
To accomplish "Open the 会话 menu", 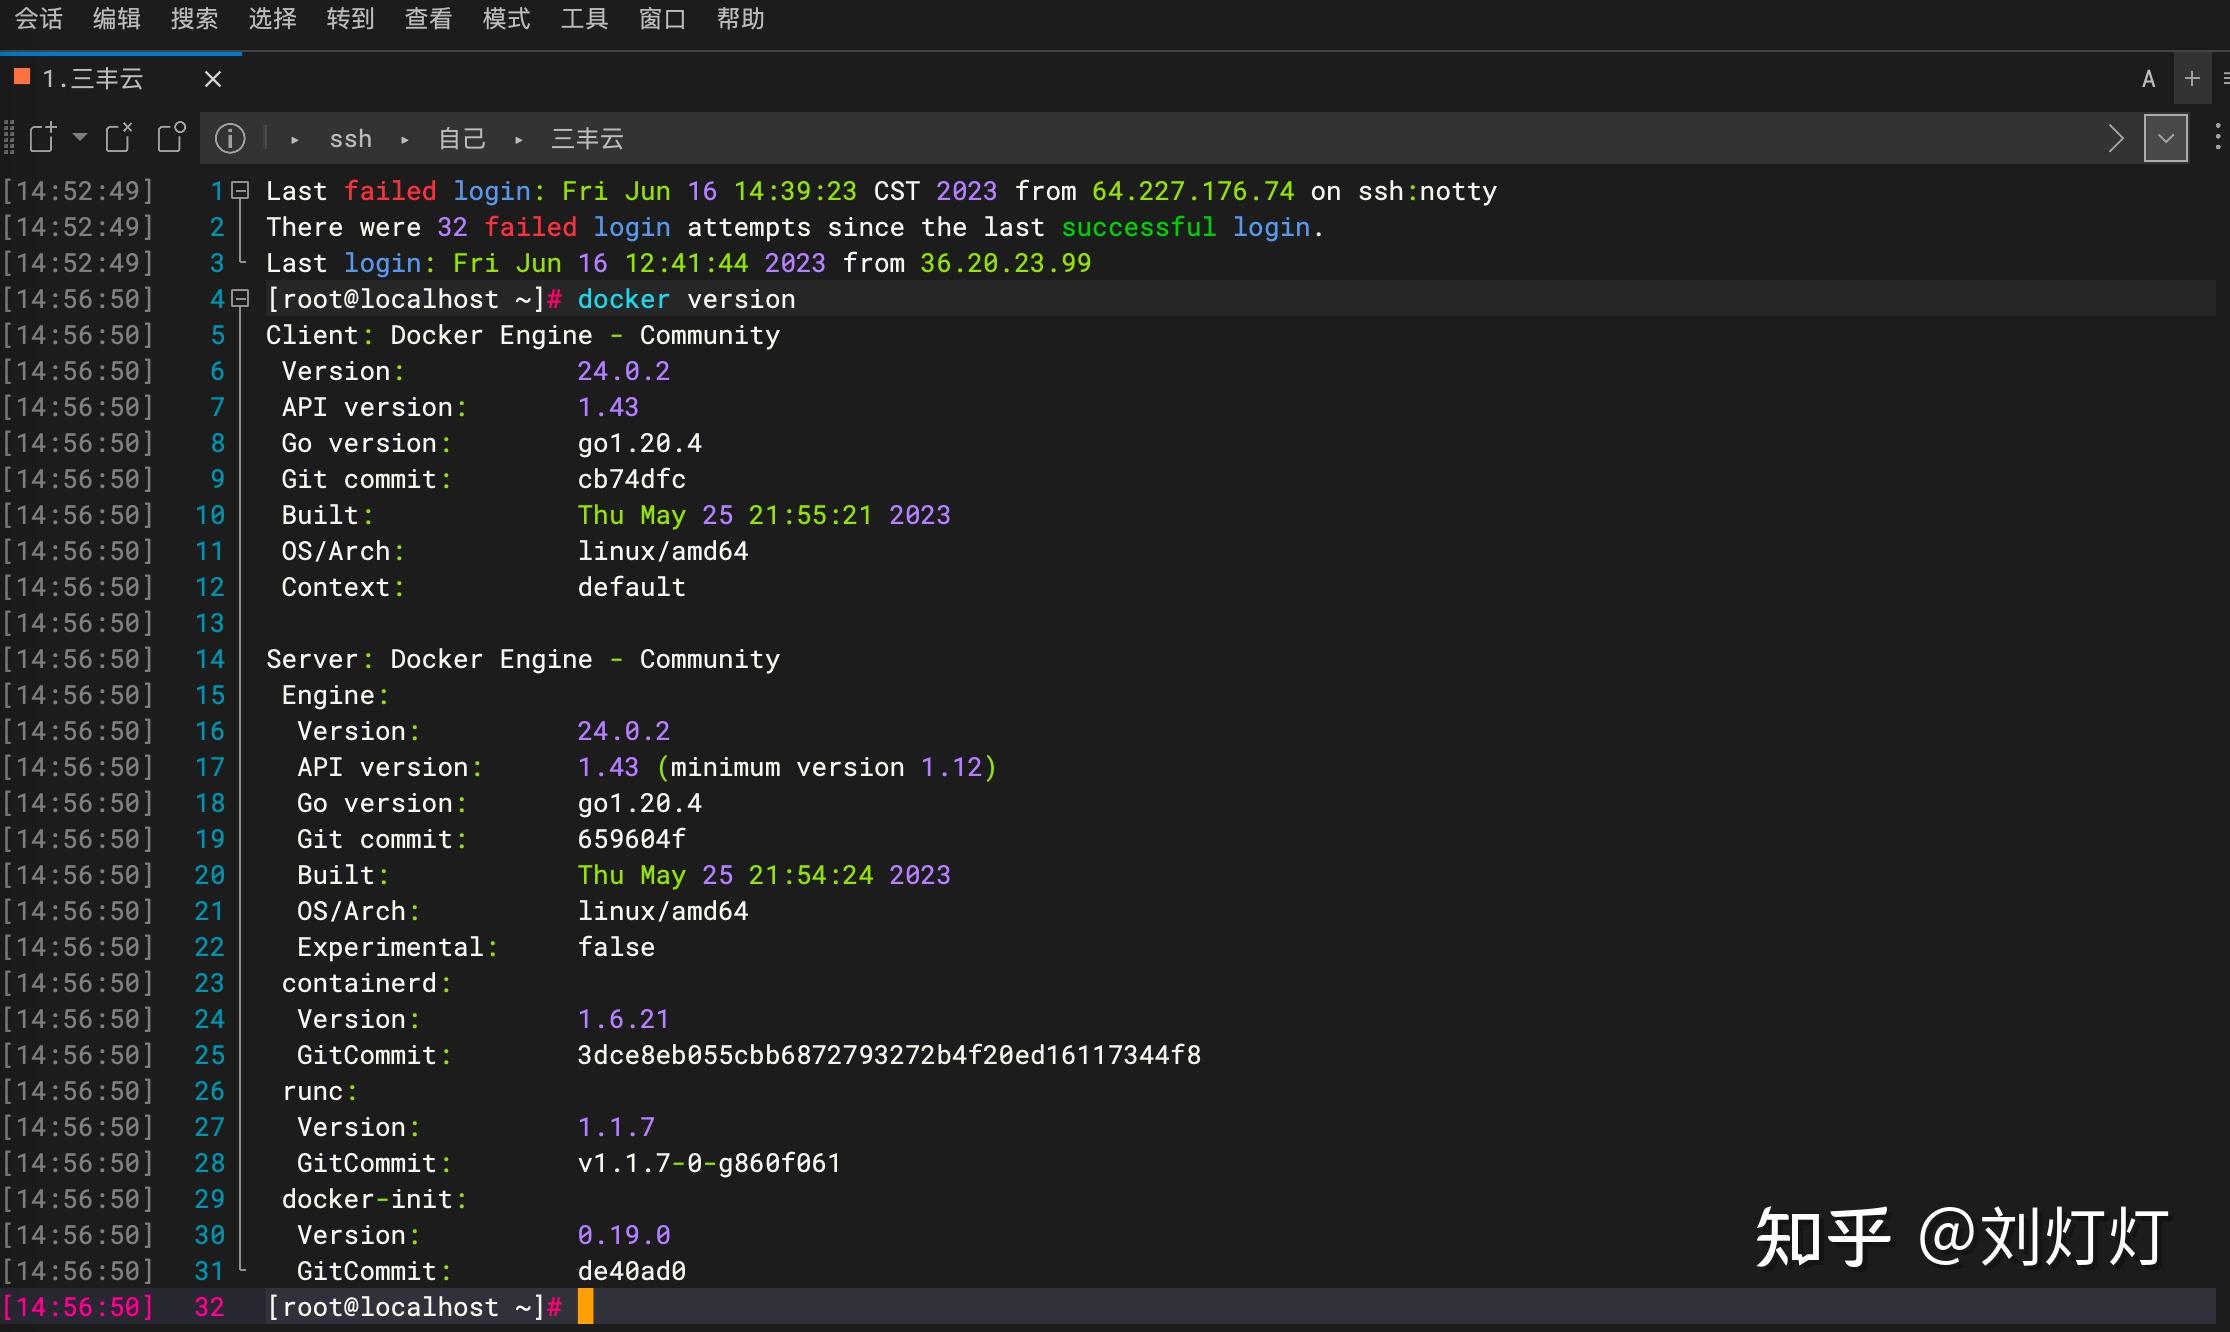I will pos(39,19).
